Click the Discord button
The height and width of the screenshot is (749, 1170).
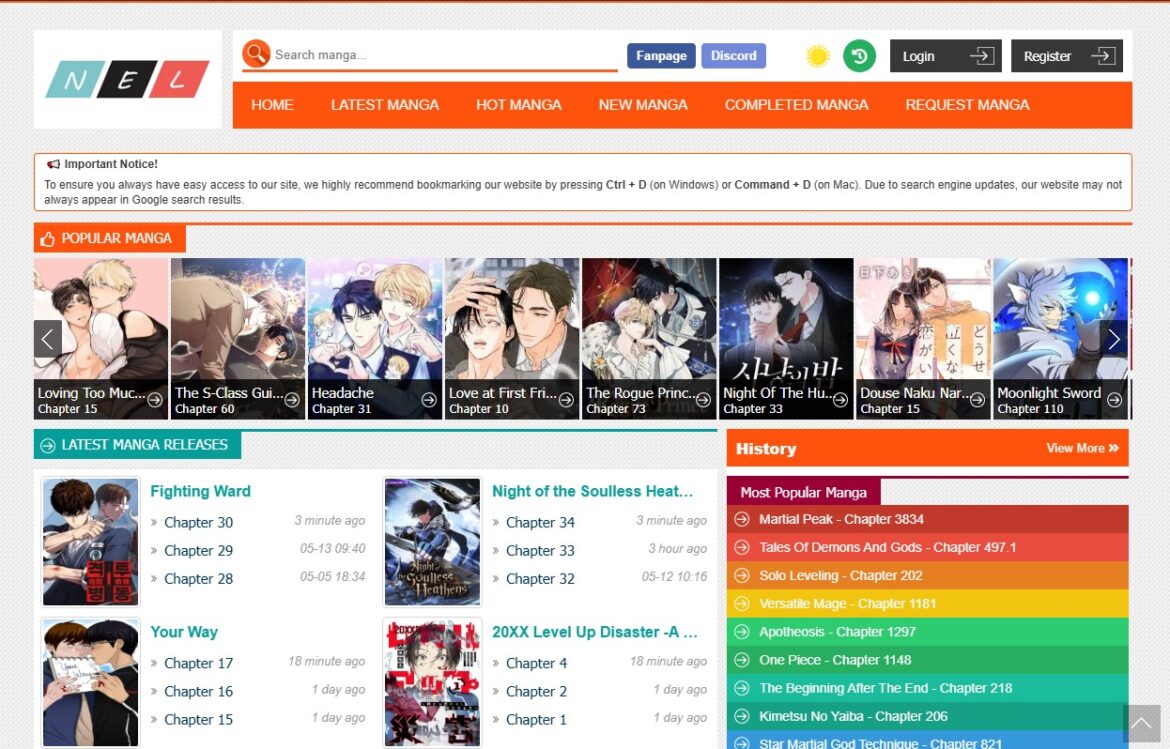tap(733, 56)
